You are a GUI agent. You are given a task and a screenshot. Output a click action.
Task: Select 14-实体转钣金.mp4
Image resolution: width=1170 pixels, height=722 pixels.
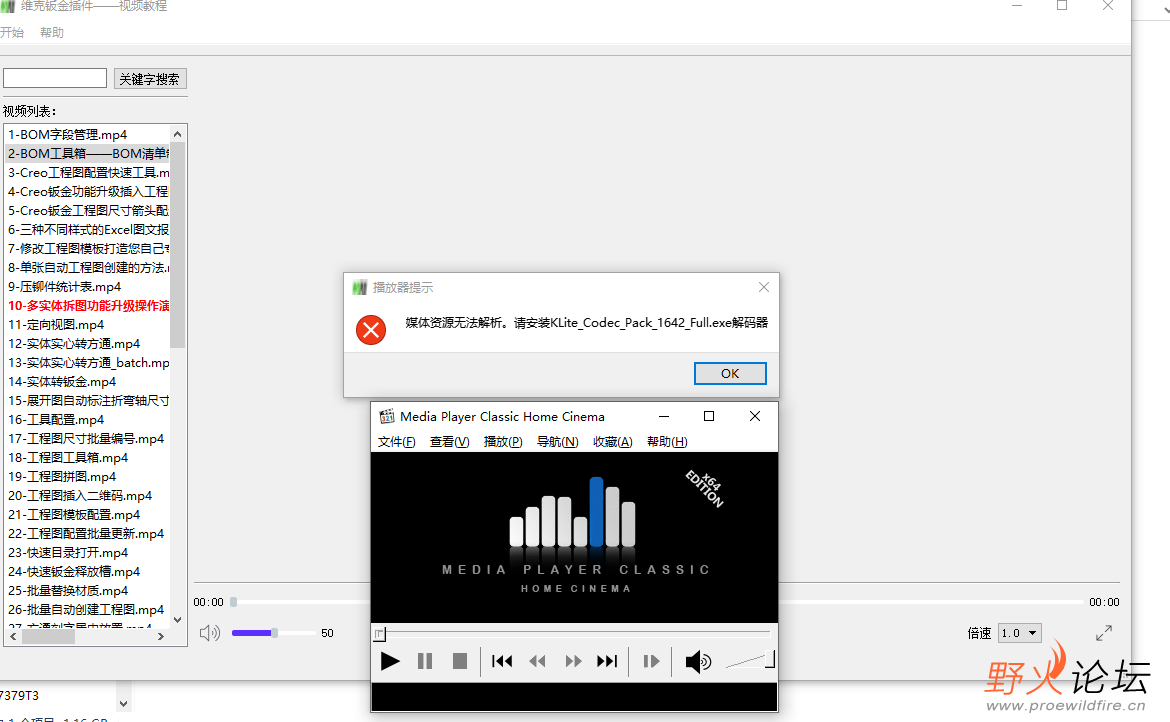pos(87,382)
